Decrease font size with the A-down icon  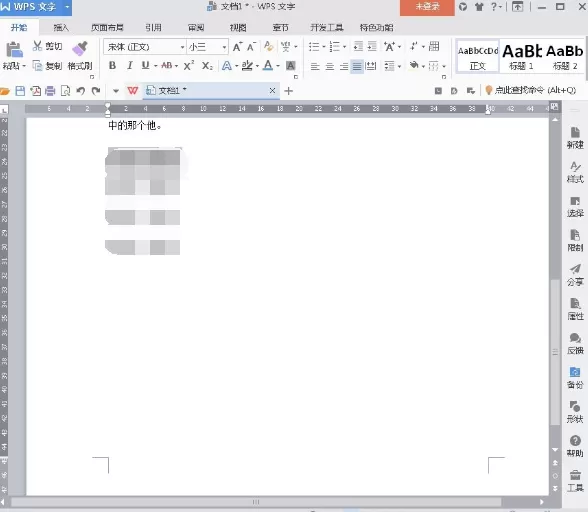tap(251, 47)
